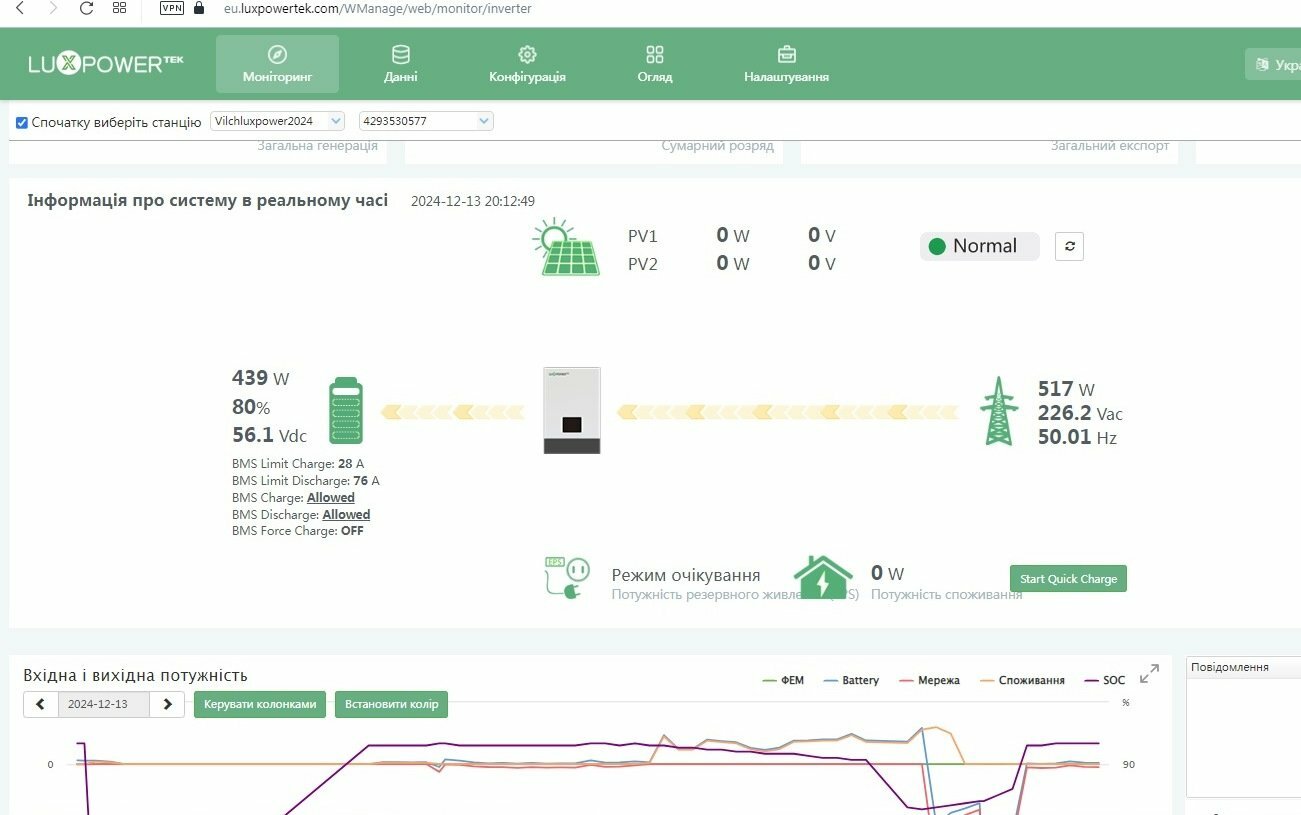The image size is (1301, 815).
Task: Click the battery 56.1 Vdc voltage value
Action: point(269,435)
